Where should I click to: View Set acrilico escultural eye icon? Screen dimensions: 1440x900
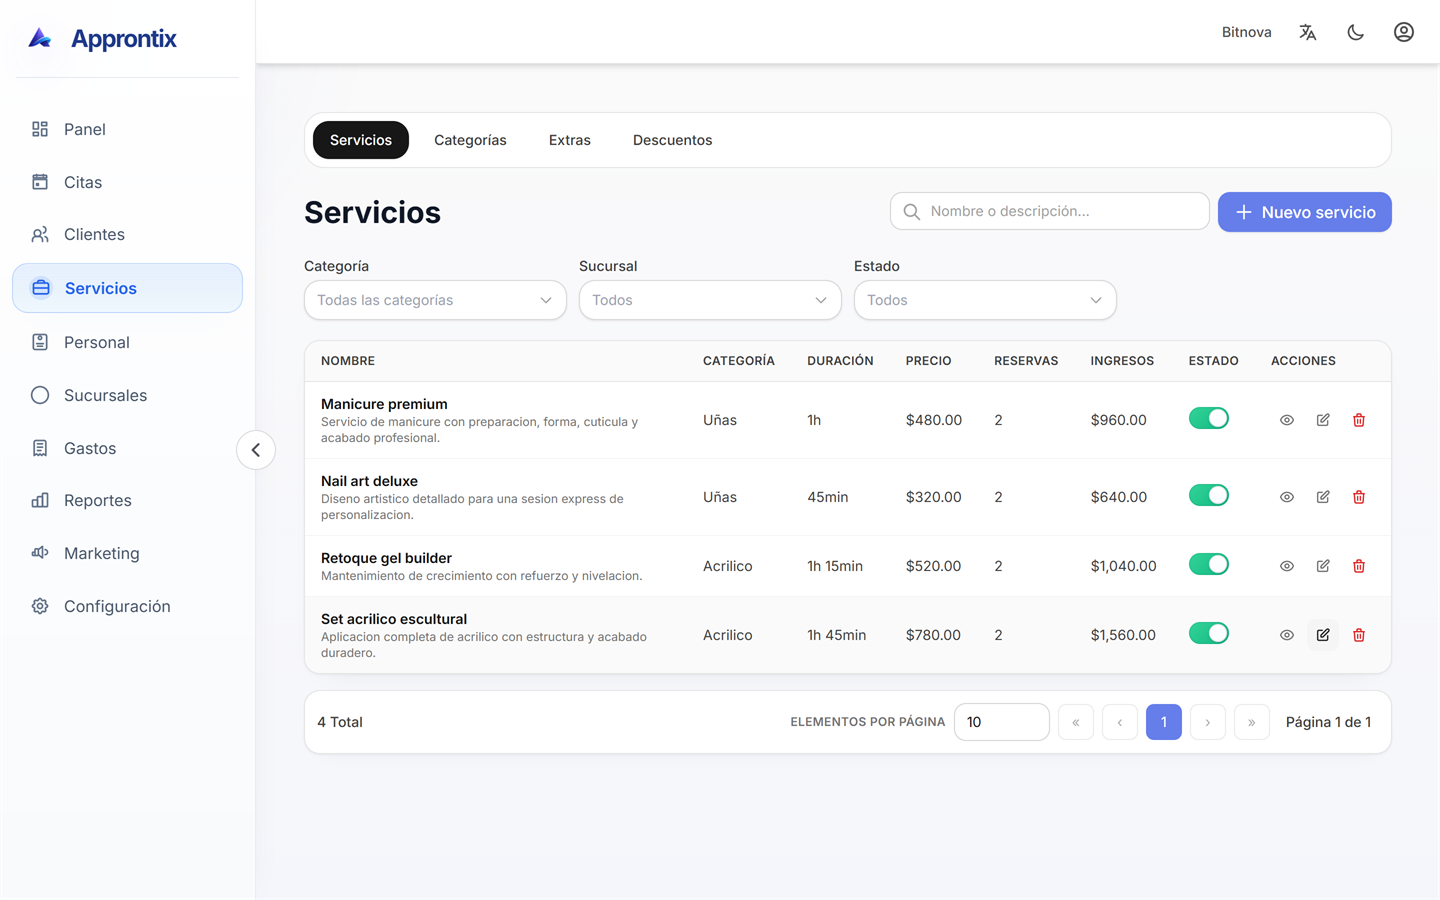click(1287, 635)
